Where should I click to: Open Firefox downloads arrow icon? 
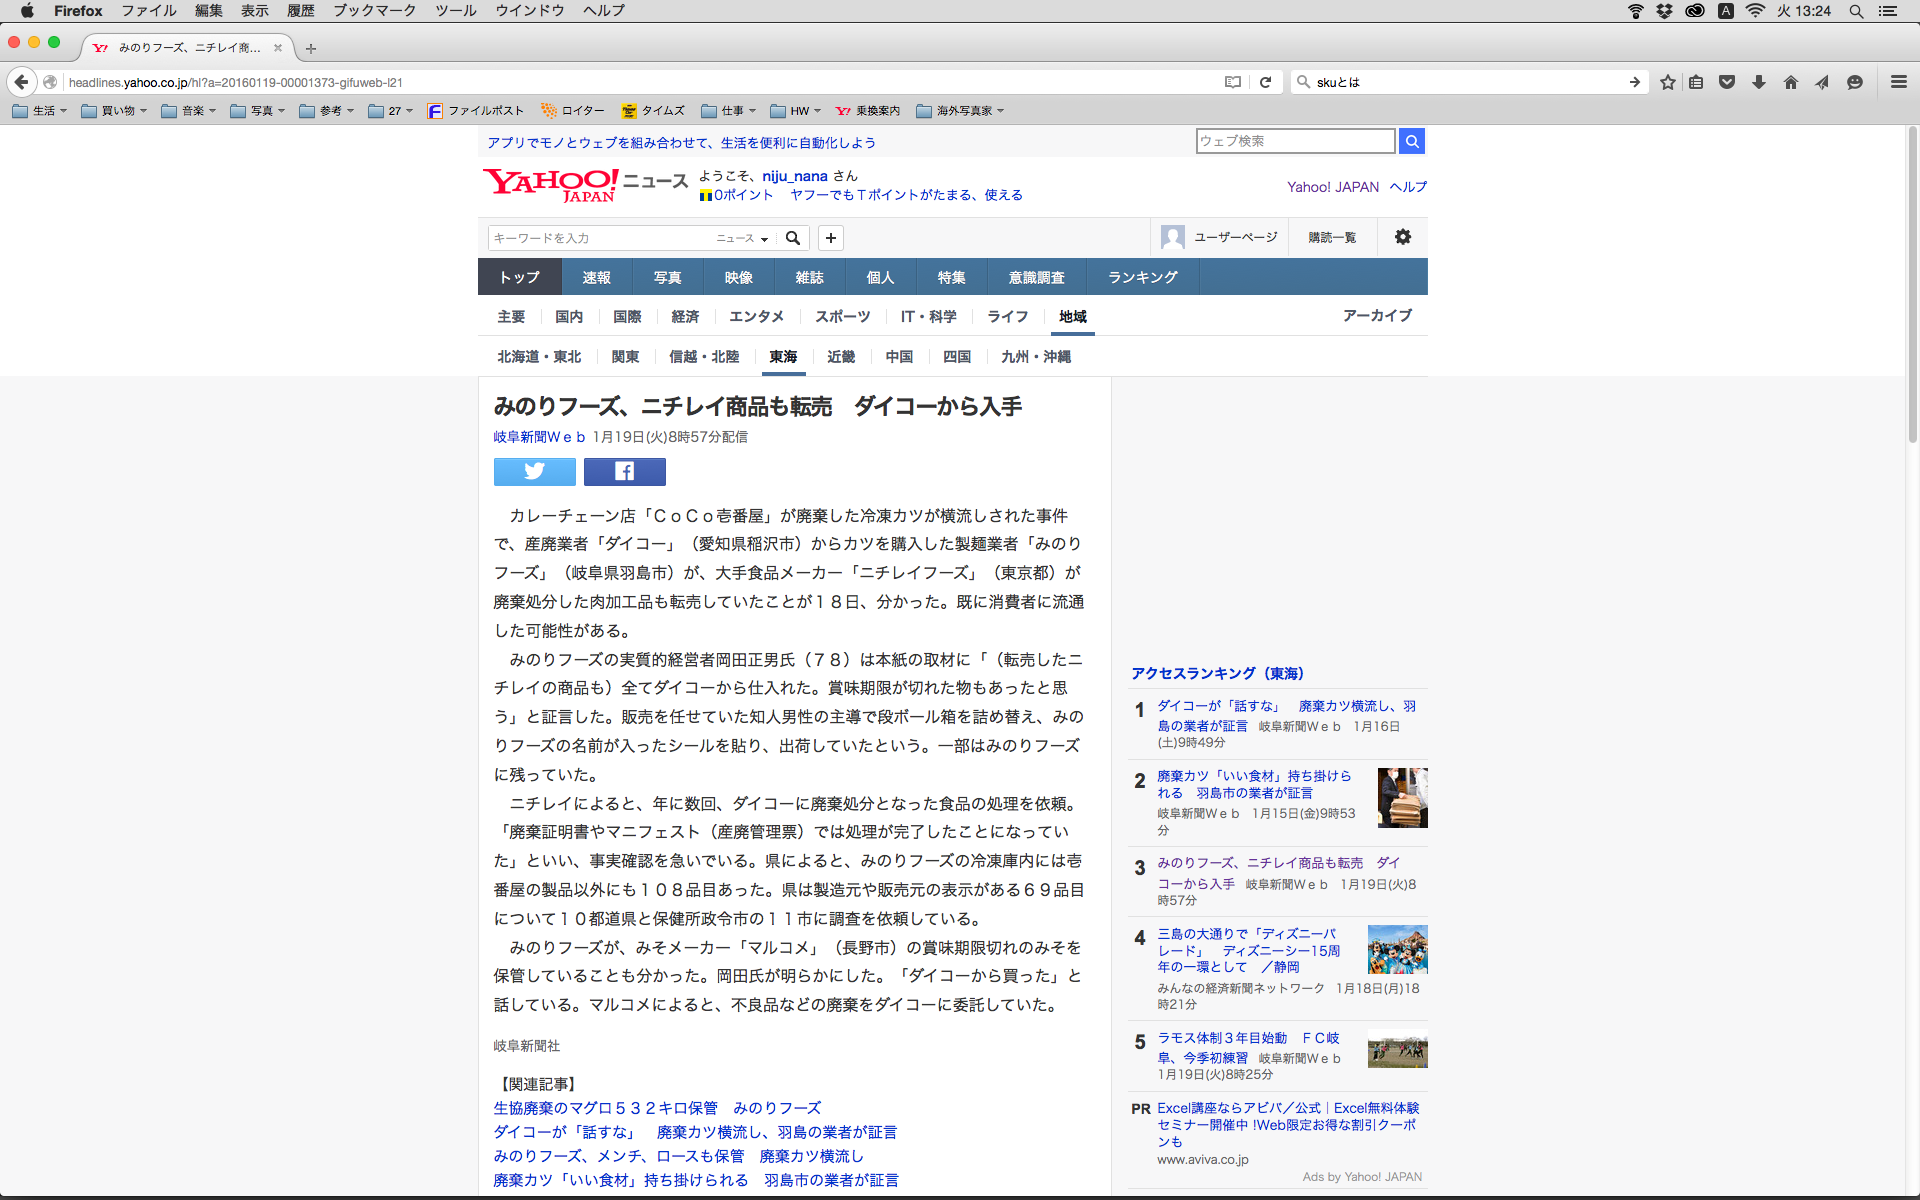[x=1759, y=82]
